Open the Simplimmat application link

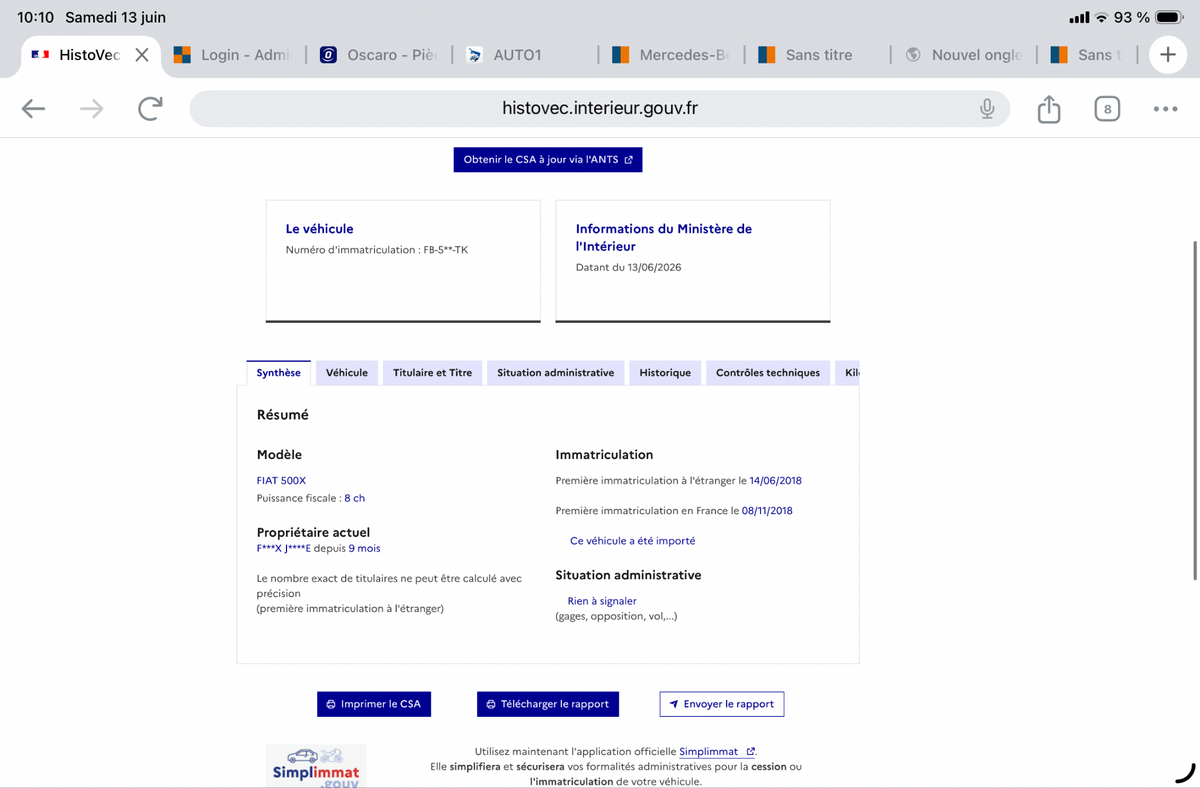click(x=717, y=752)
